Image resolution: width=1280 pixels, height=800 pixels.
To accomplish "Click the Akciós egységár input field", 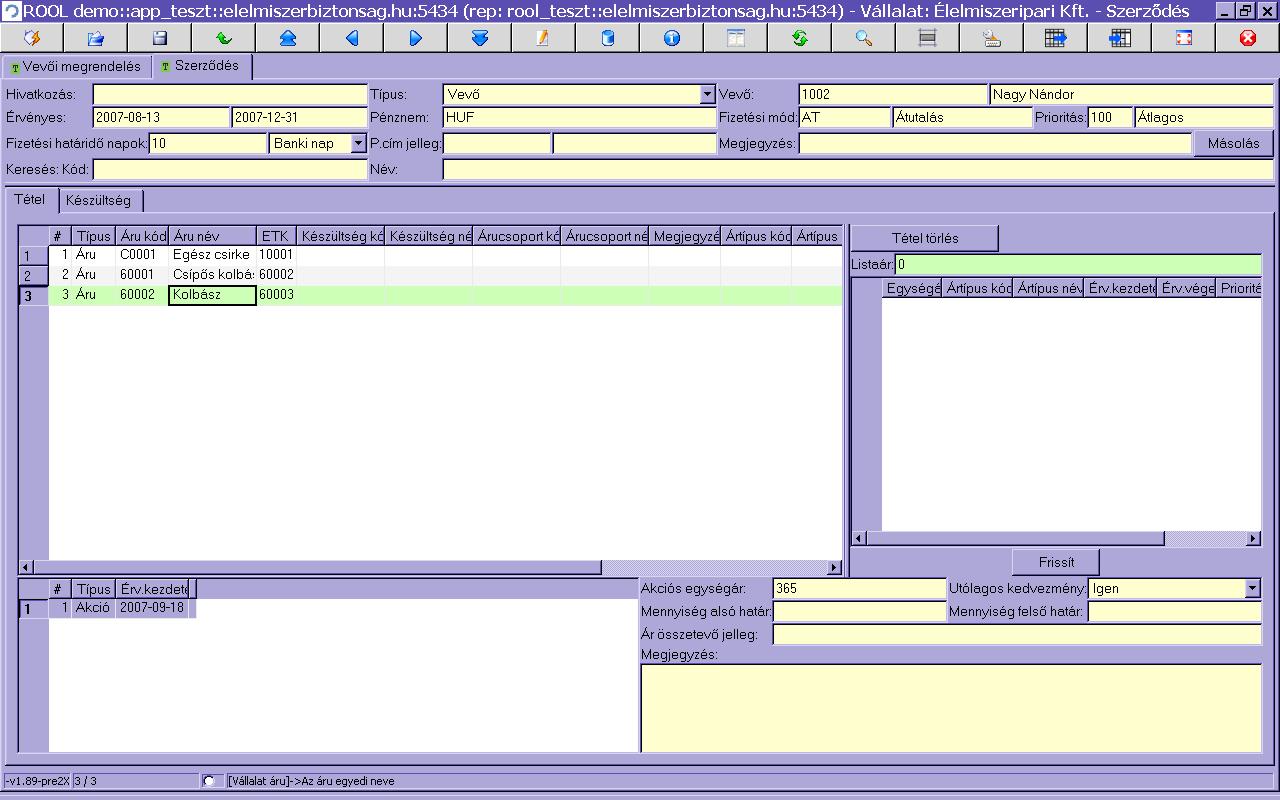I will coord(858,589).
